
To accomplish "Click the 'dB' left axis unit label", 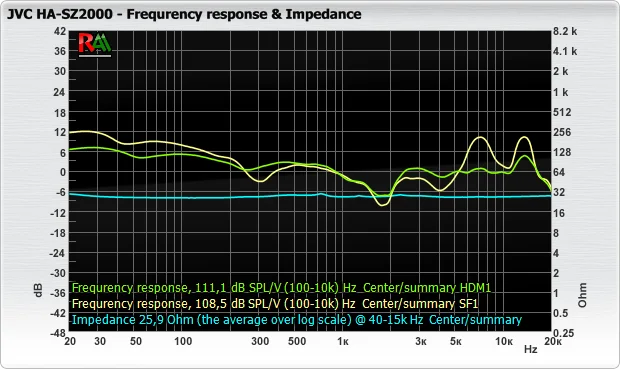I will 38,290.
